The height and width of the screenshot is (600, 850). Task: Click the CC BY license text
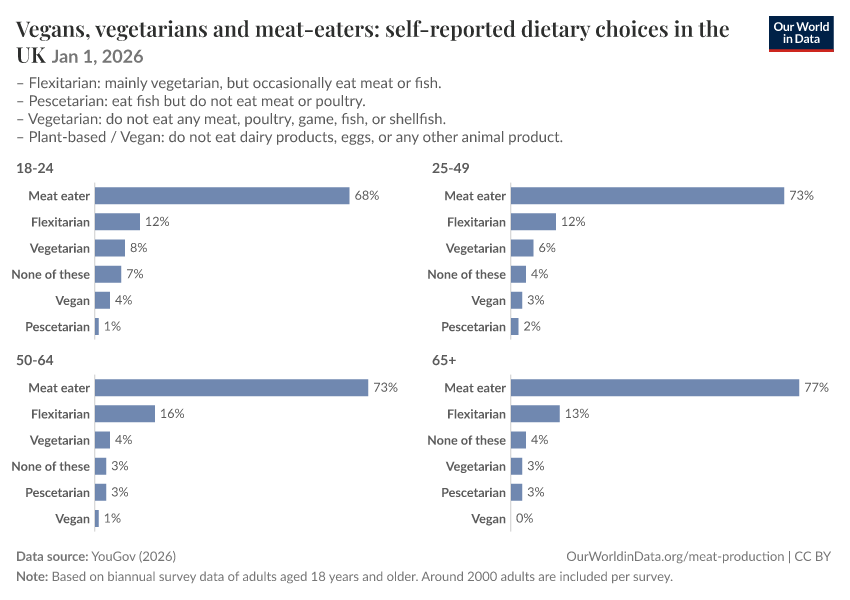click(x=812, y=556)
